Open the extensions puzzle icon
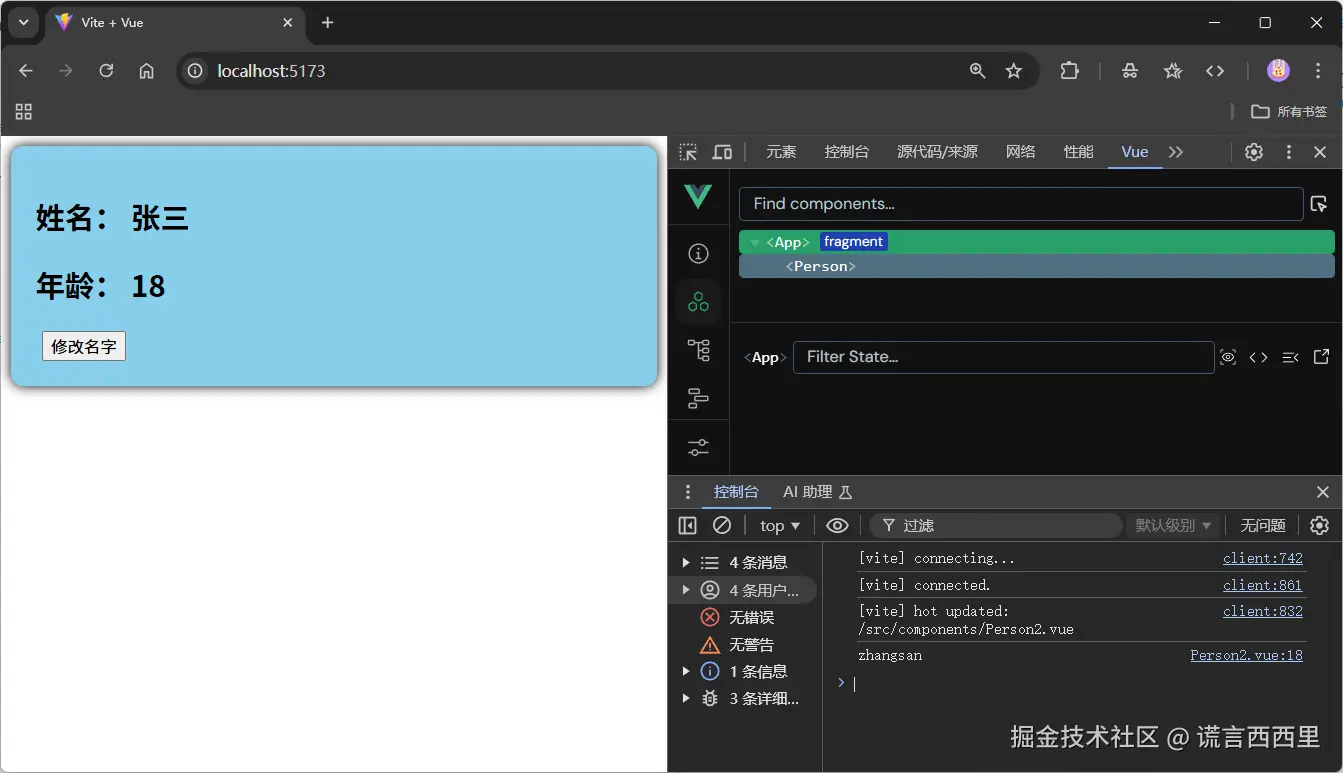This screenshot has height=773, width=1343. point(1069,71)
